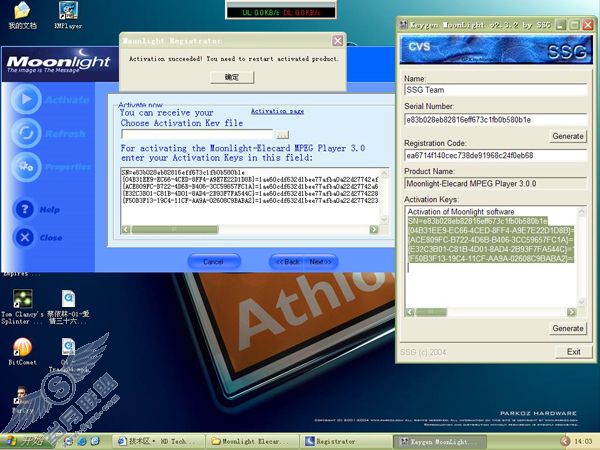
Task: Click the horizontal scrollbar thumb in Registrator keys
Action: pyautogui.click(x=175, y=230)
